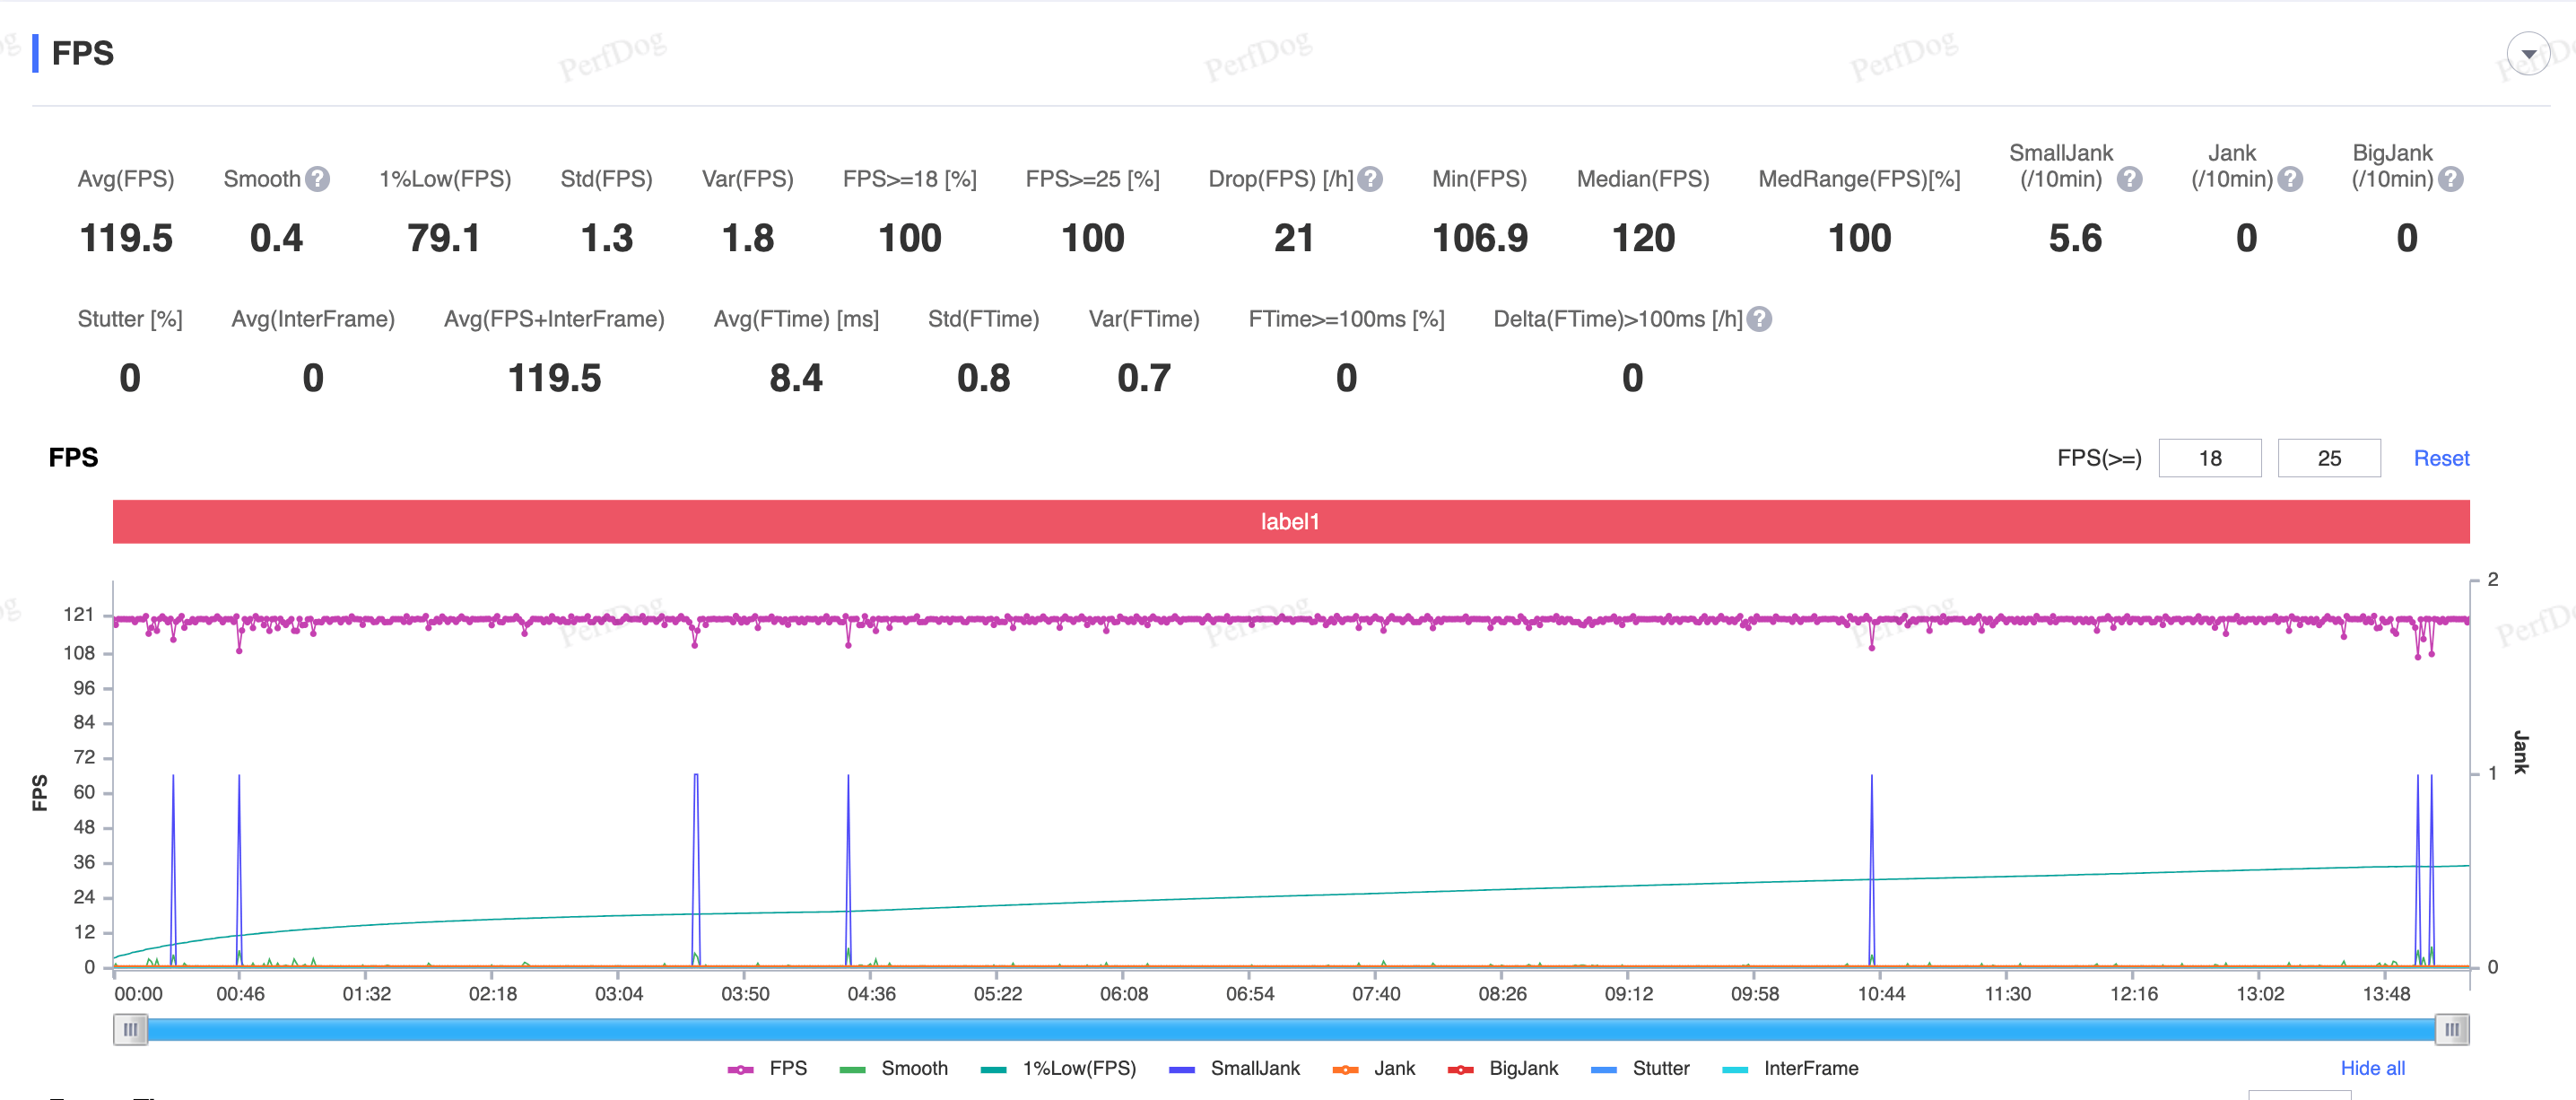Click SmallJank (/10min) help question mark
Image resolution: width=2576 pixels, height=1100 pixels.
pos(2129,179)
